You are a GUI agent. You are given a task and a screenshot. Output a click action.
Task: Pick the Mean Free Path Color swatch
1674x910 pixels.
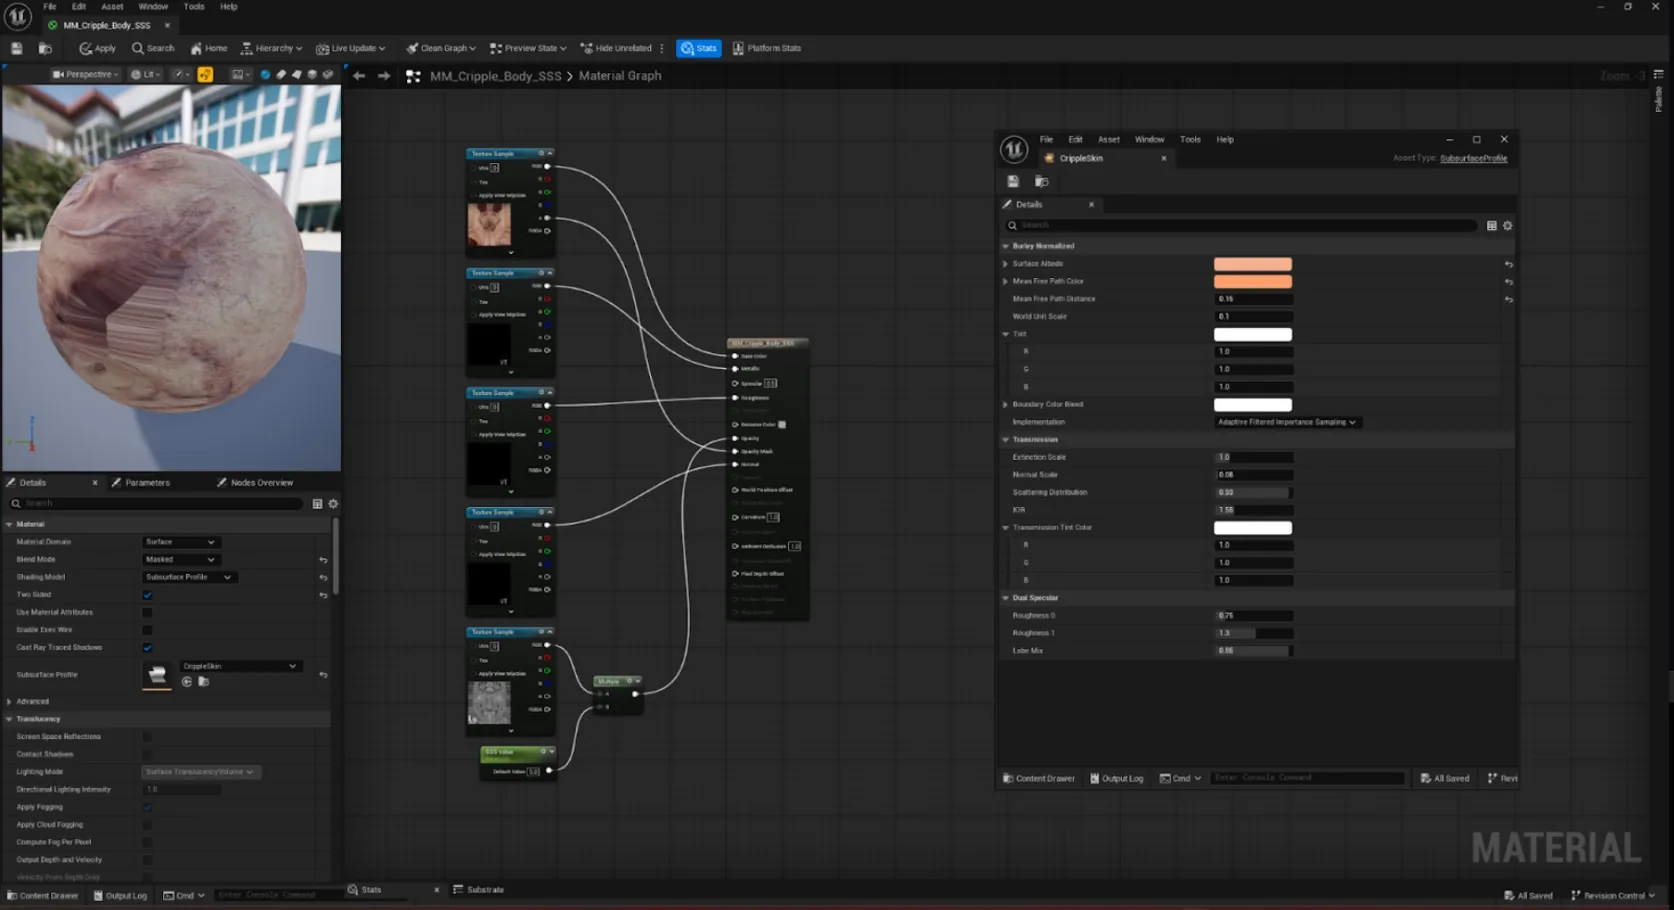(1253, 282)
